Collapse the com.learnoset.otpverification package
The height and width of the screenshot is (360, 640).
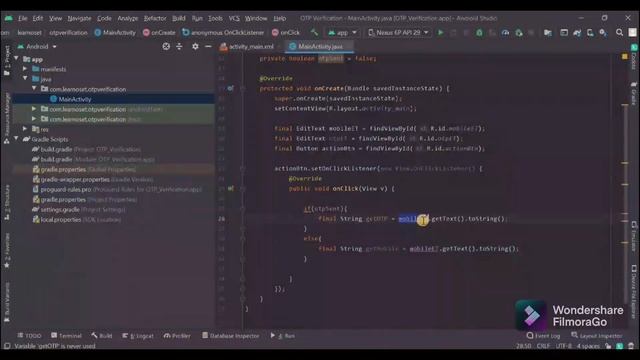34,89
